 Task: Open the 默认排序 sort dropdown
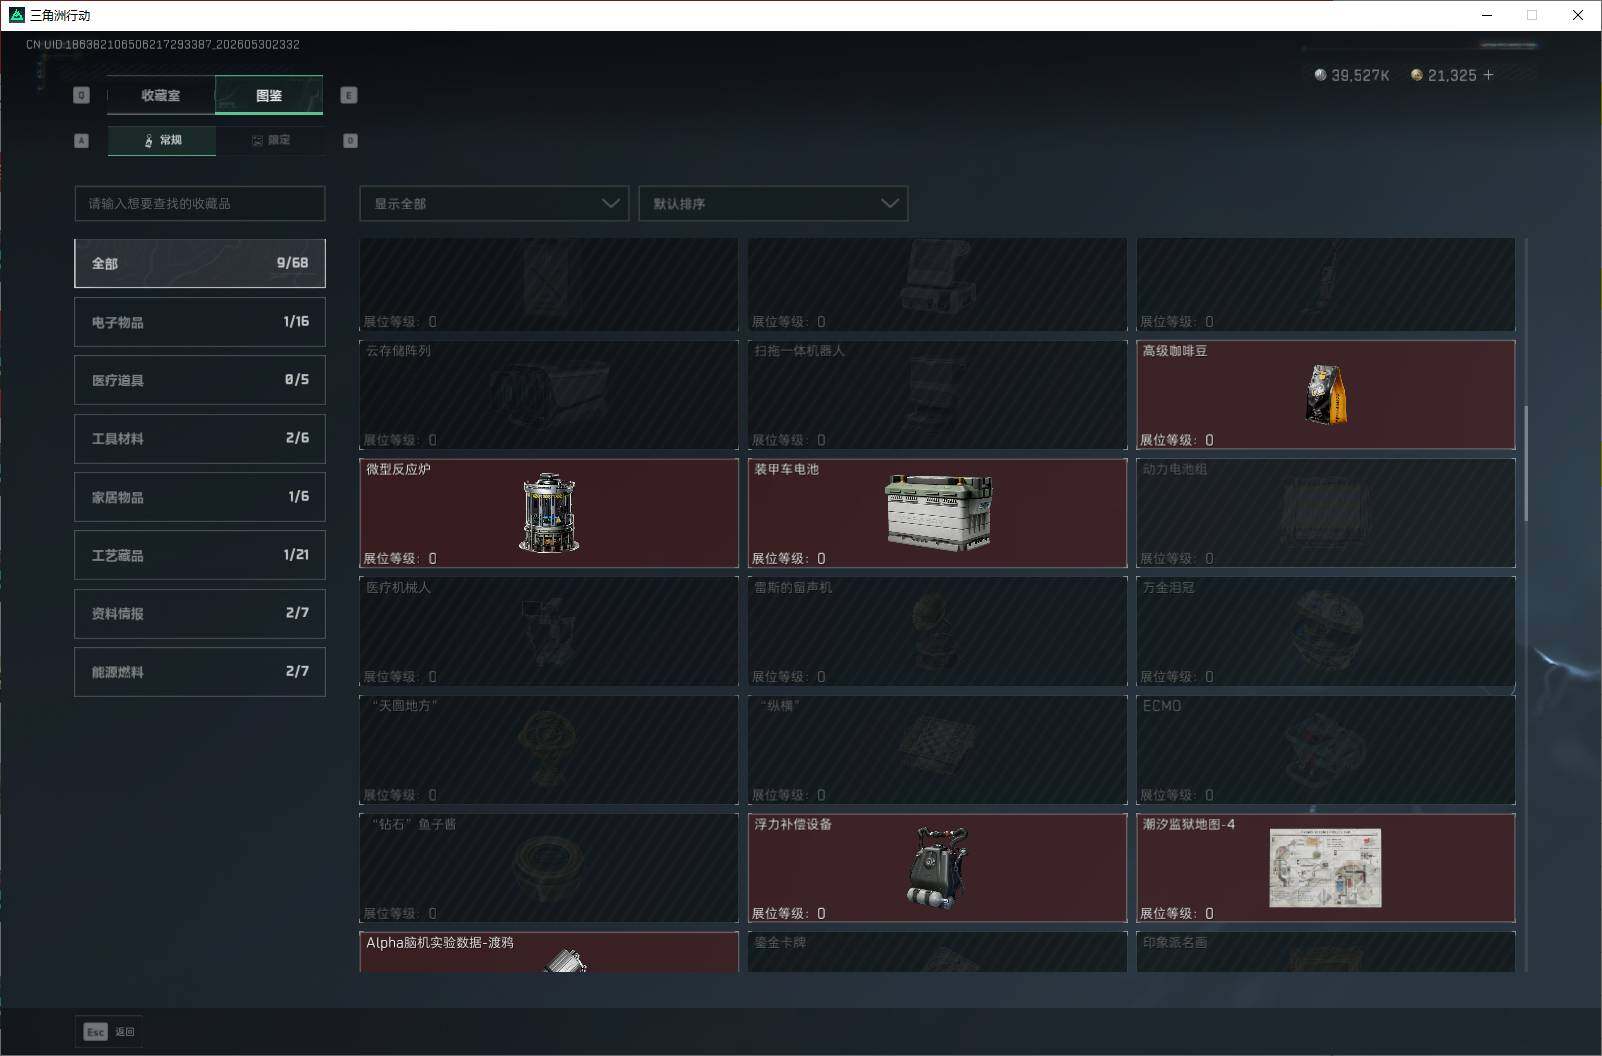click(773, 203)
